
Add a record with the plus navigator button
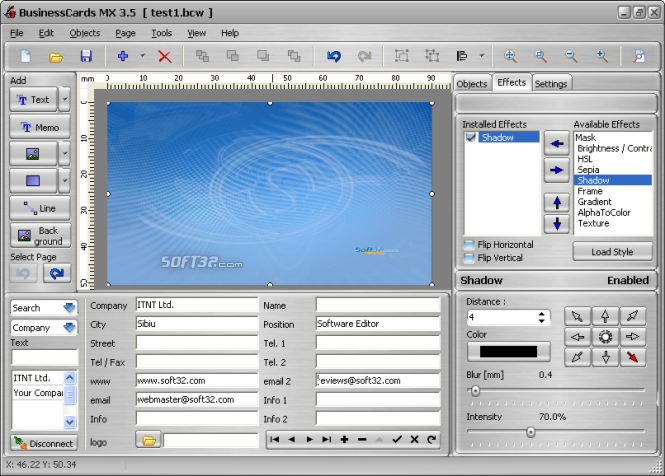[344, 440]
